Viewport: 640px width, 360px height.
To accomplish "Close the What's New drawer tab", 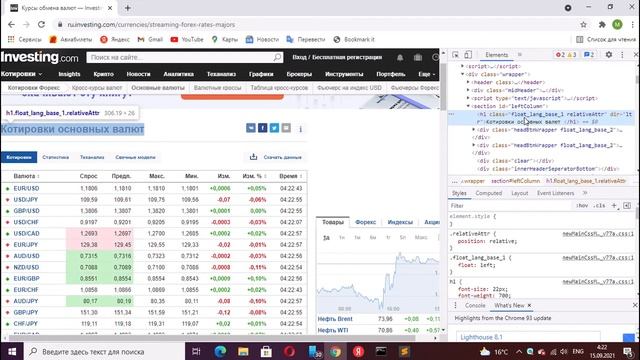I will click(529, 305).
